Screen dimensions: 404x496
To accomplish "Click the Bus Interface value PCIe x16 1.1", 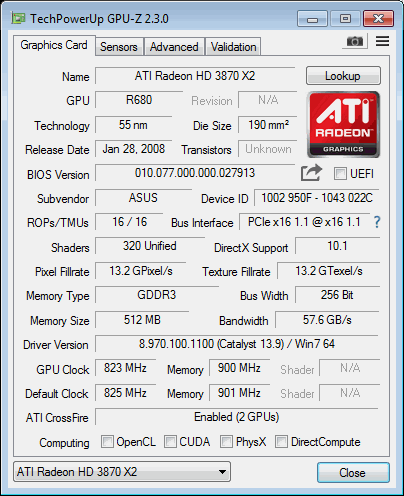I will click(304, 222).
